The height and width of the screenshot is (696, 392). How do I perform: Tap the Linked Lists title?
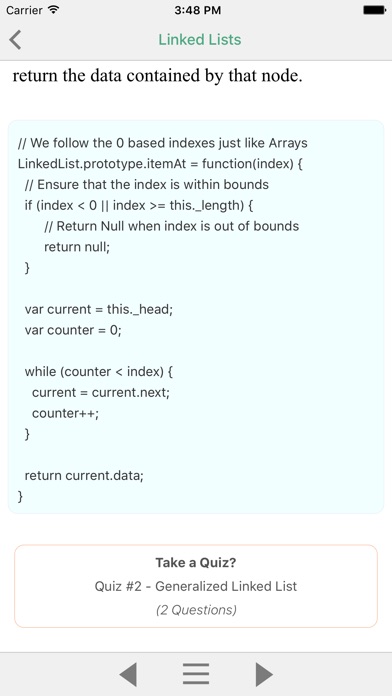[200, 40]
